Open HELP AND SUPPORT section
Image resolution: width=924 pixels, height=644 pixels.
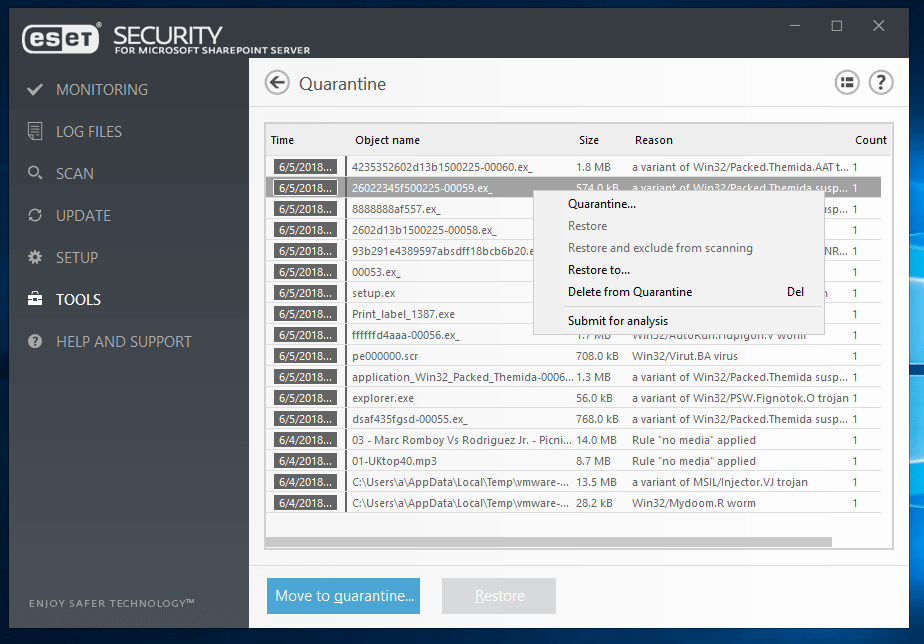coord(124,342)
